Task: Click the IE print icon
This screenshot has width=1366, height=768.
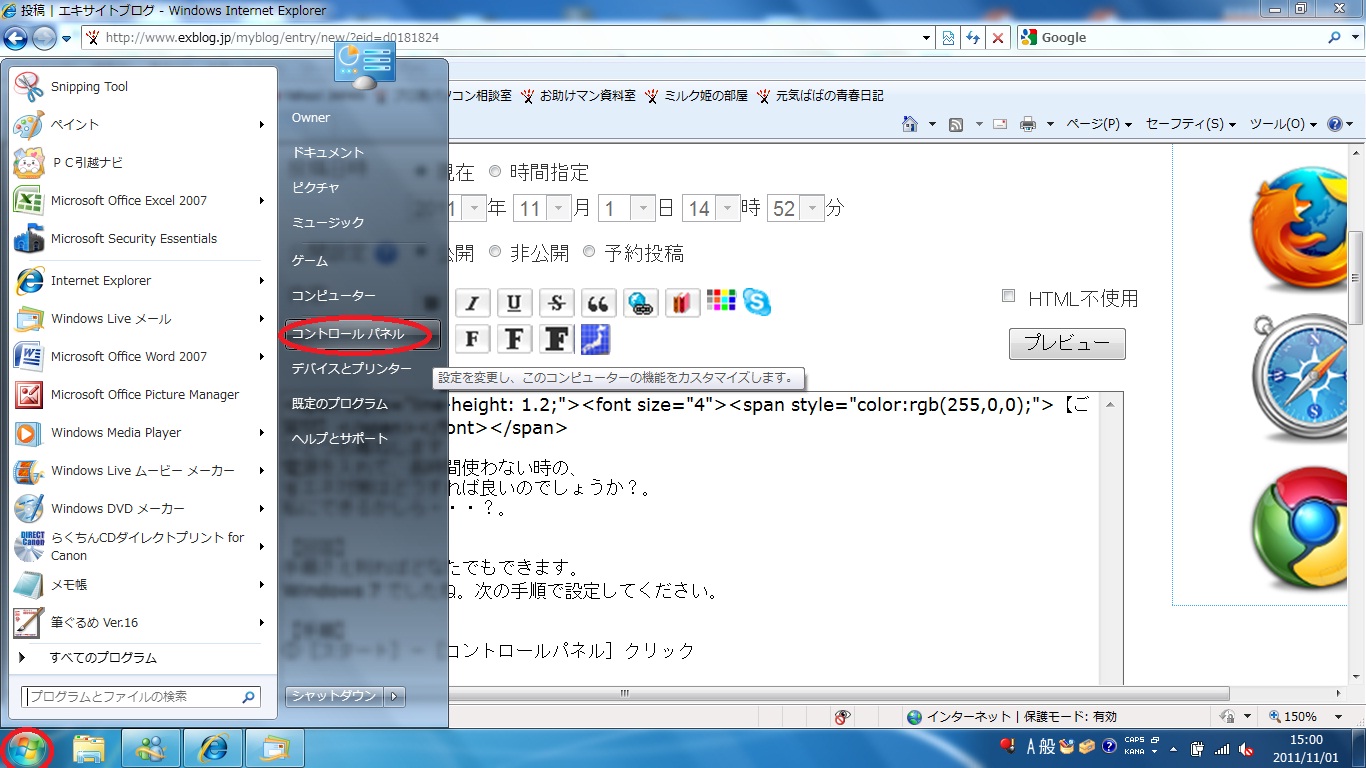Action: (1027, 124)
